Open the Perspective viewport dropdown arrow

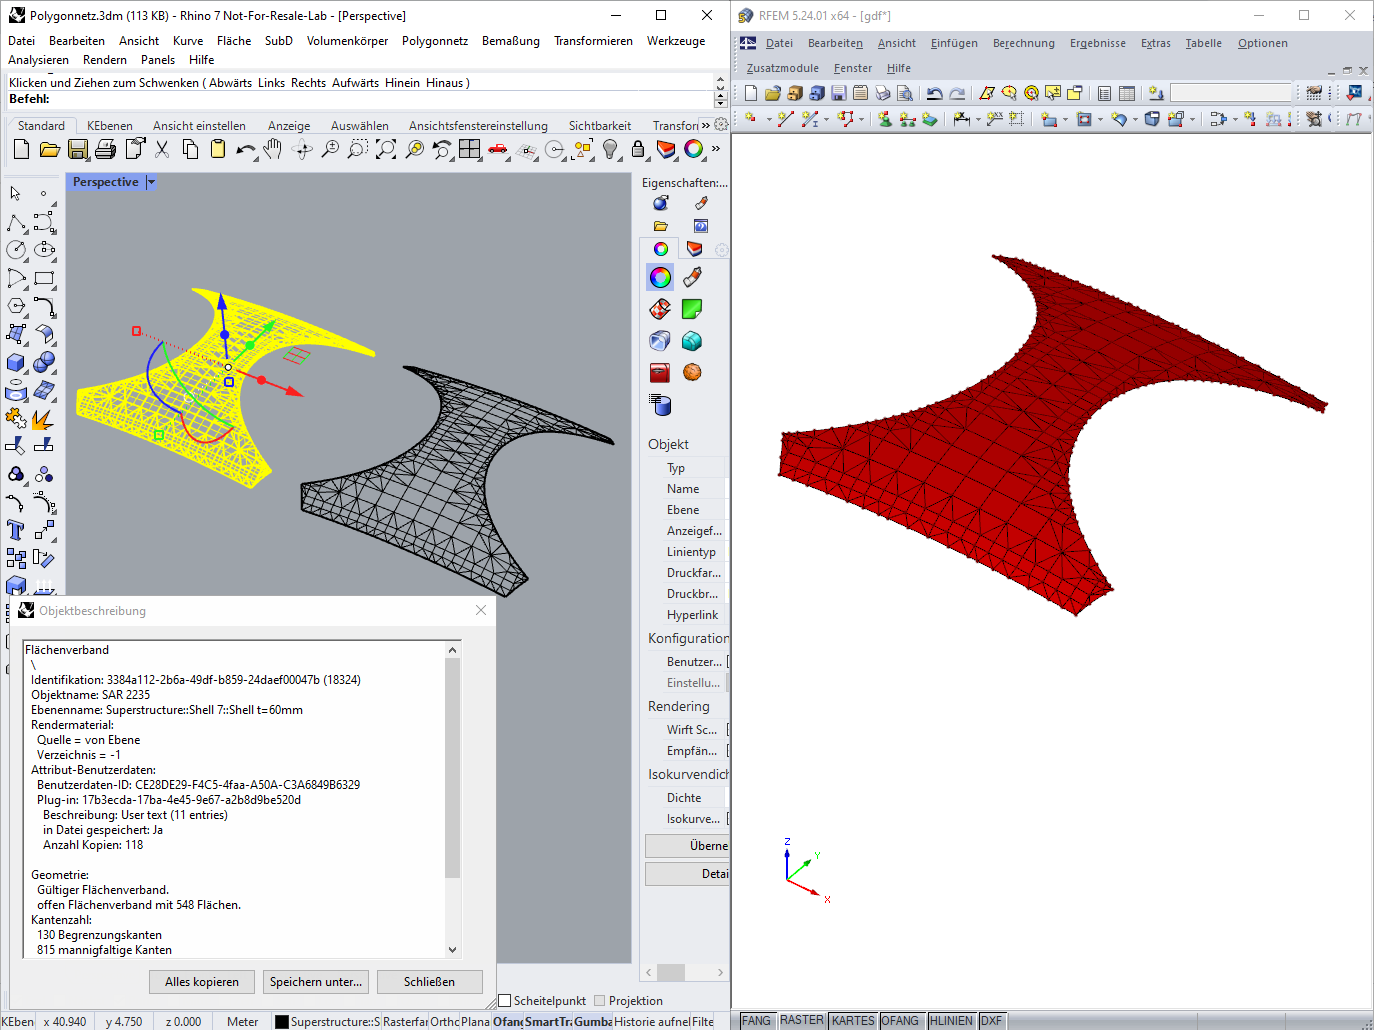pos(151,182)
